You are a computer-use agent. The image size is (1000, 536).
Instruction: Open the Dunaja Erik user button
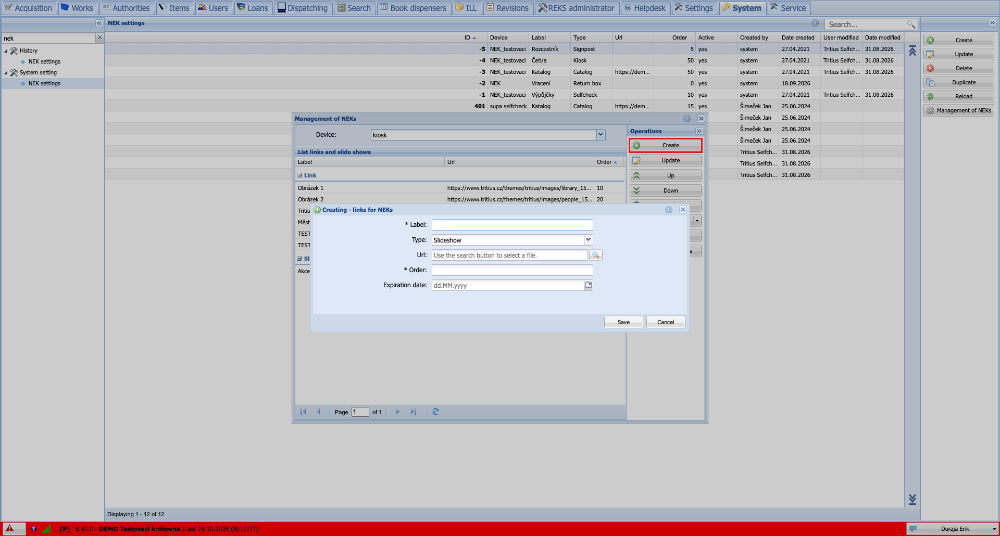click(x=952, y=529)
